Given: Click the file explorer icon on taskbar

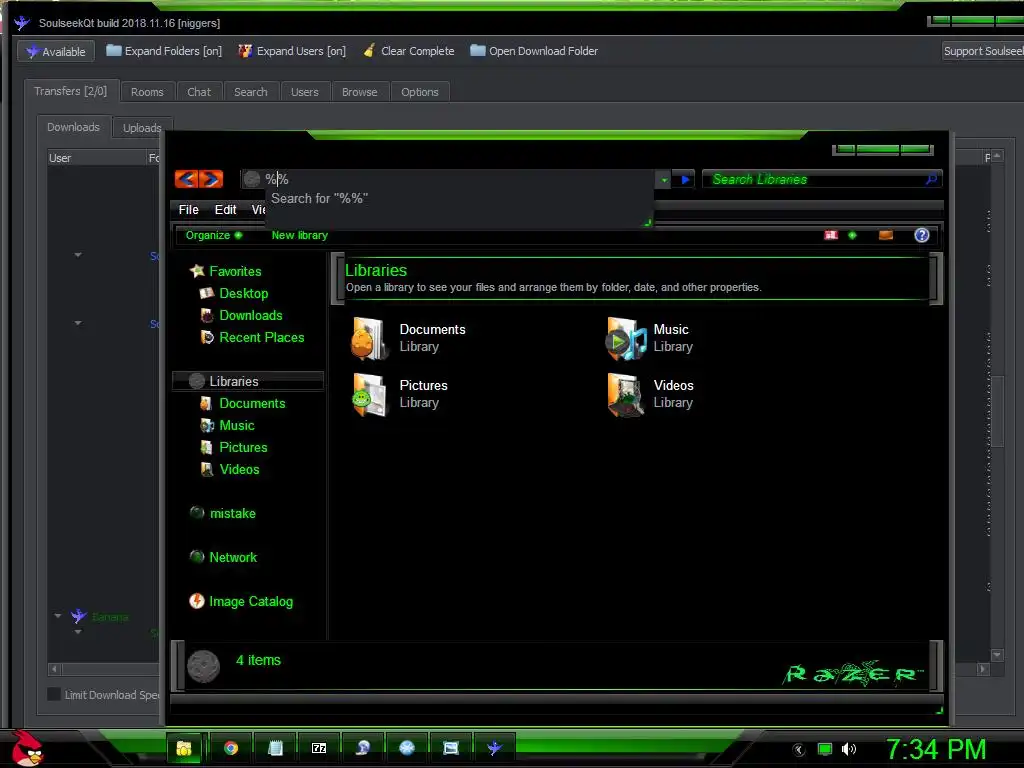Looking at the screenshot, I should [184, 748].
